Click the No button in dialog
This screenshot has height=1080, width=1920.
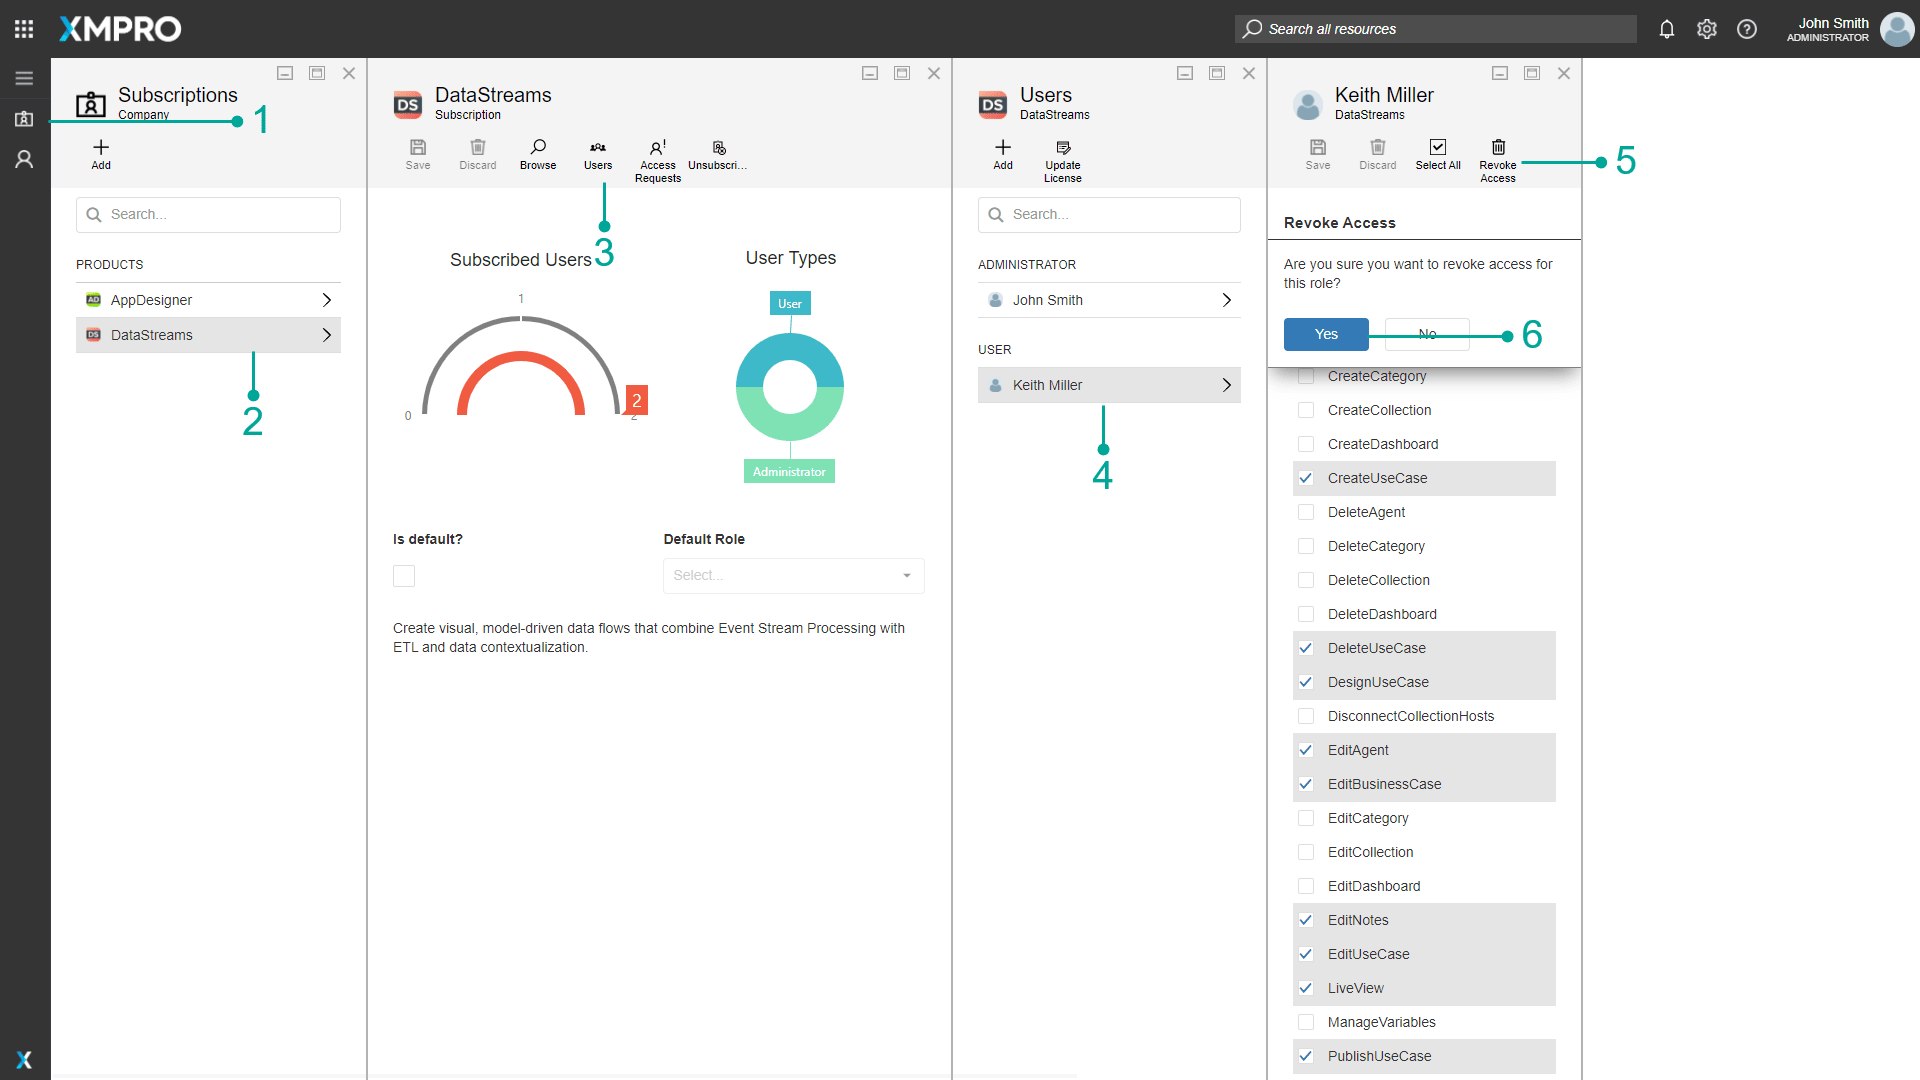(1427, 334)
